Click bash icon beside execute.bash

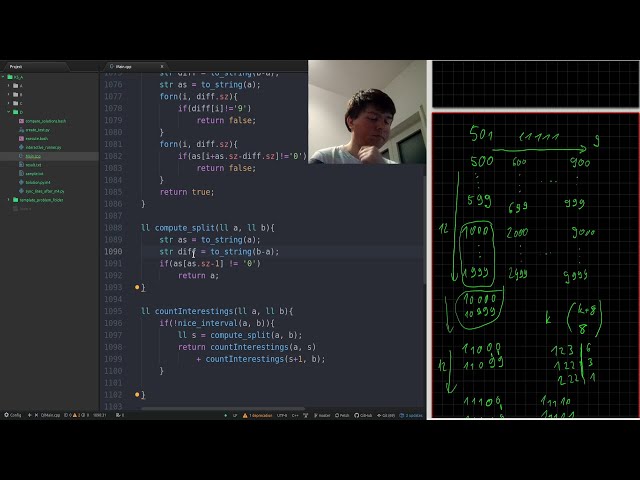coord(21,139)
